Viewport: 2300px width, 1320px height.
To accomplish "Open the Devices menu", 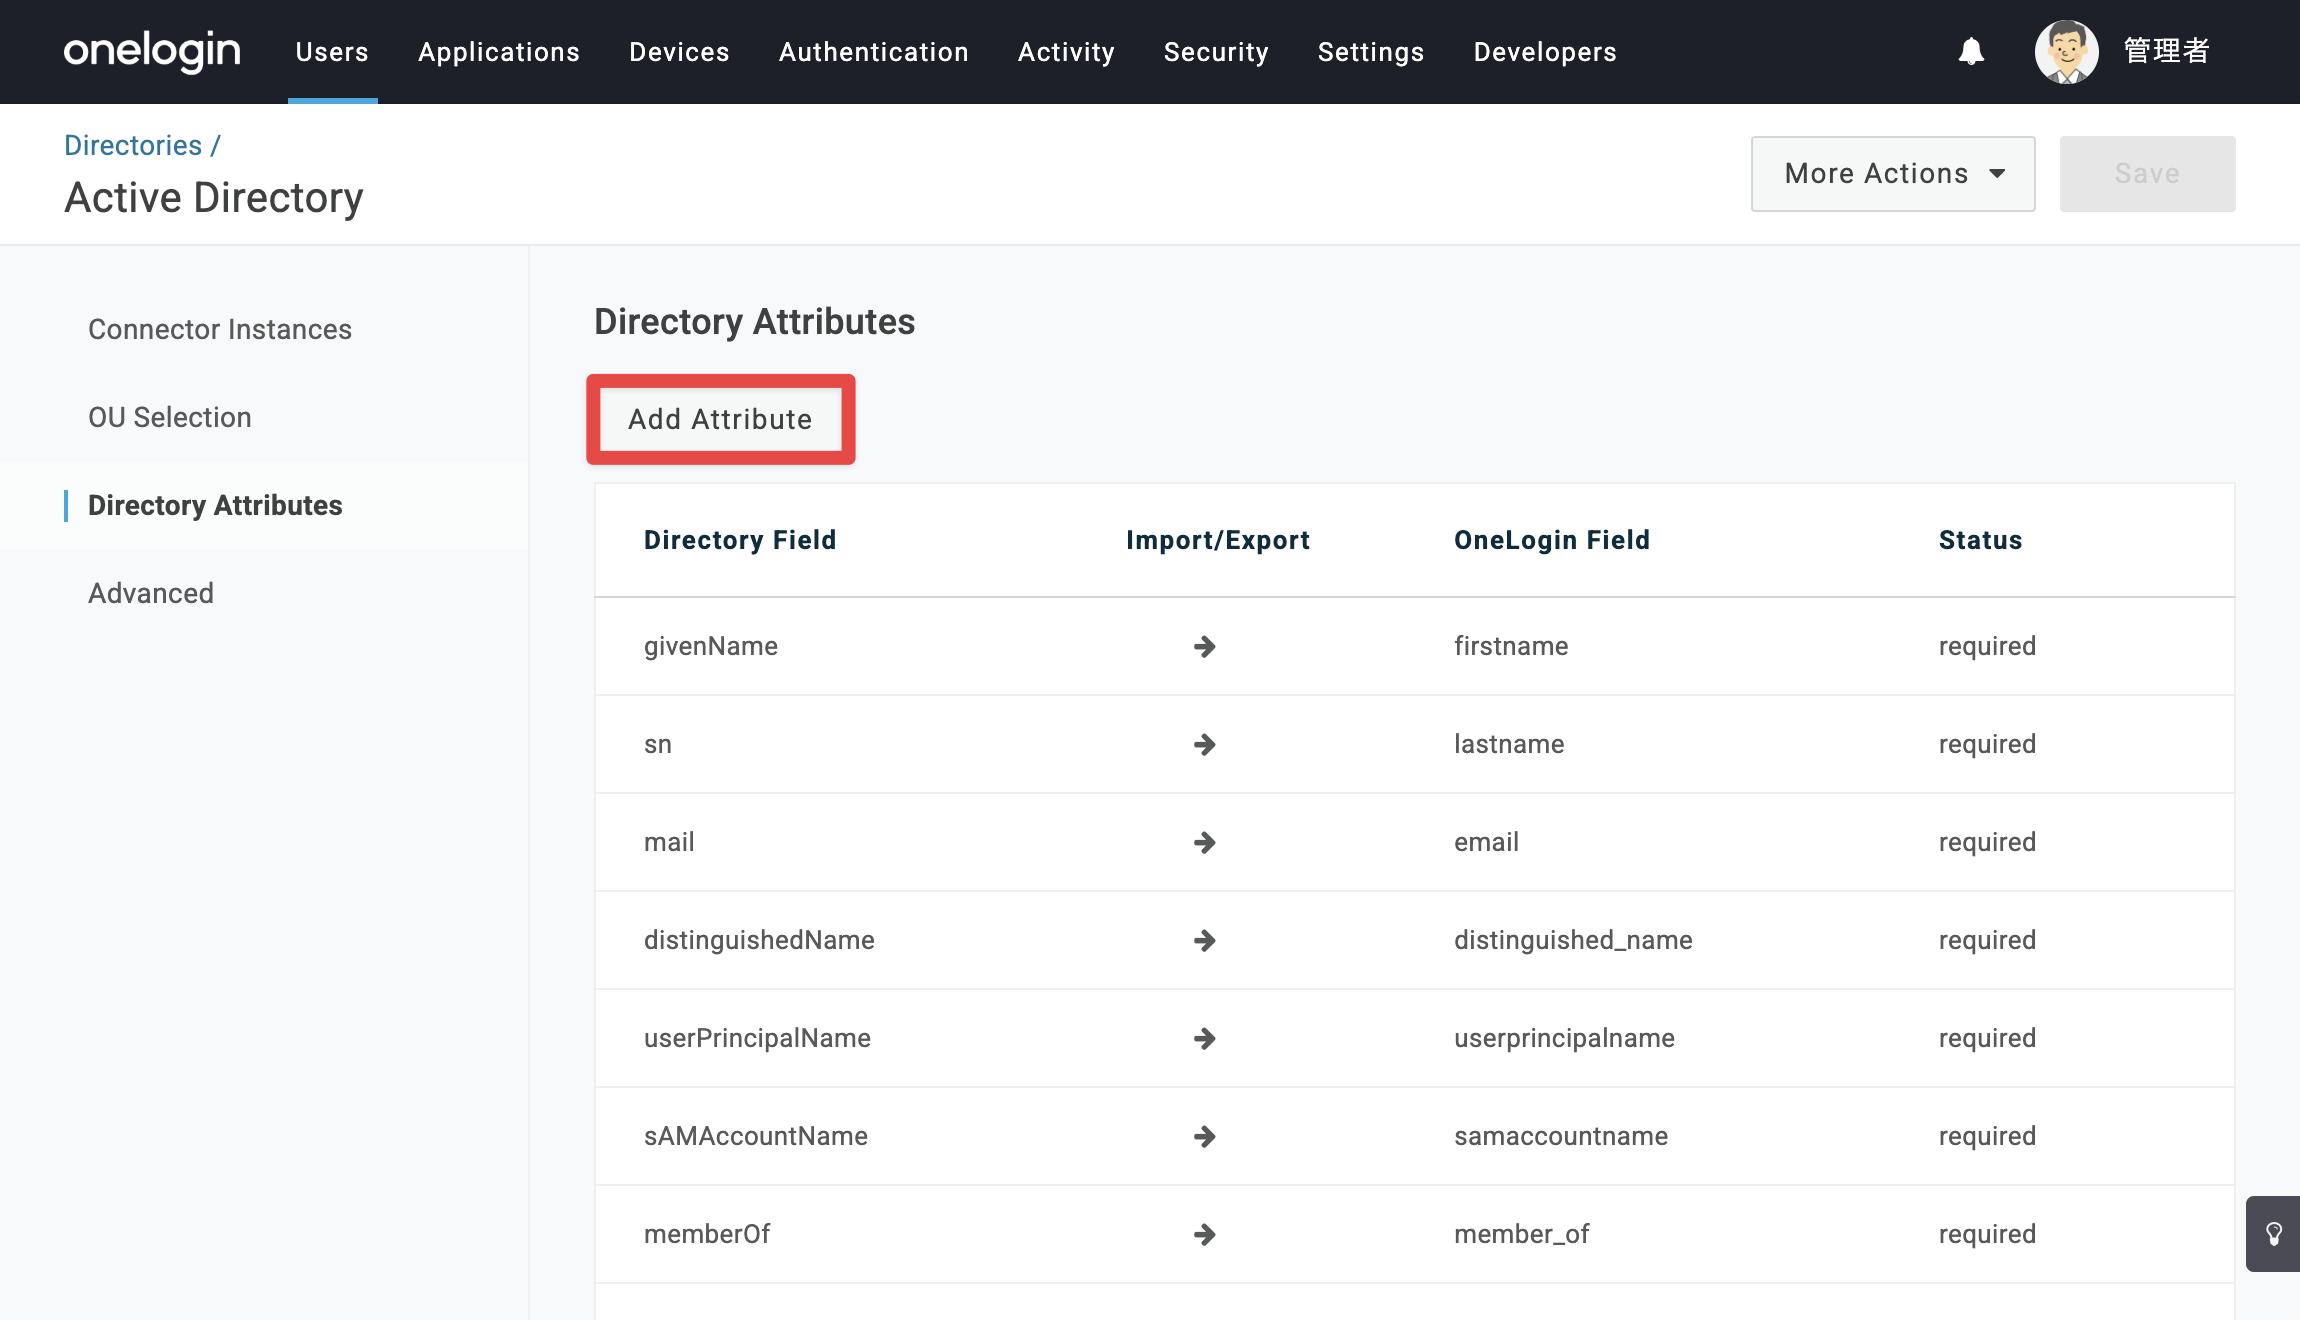I will point(679,52).
